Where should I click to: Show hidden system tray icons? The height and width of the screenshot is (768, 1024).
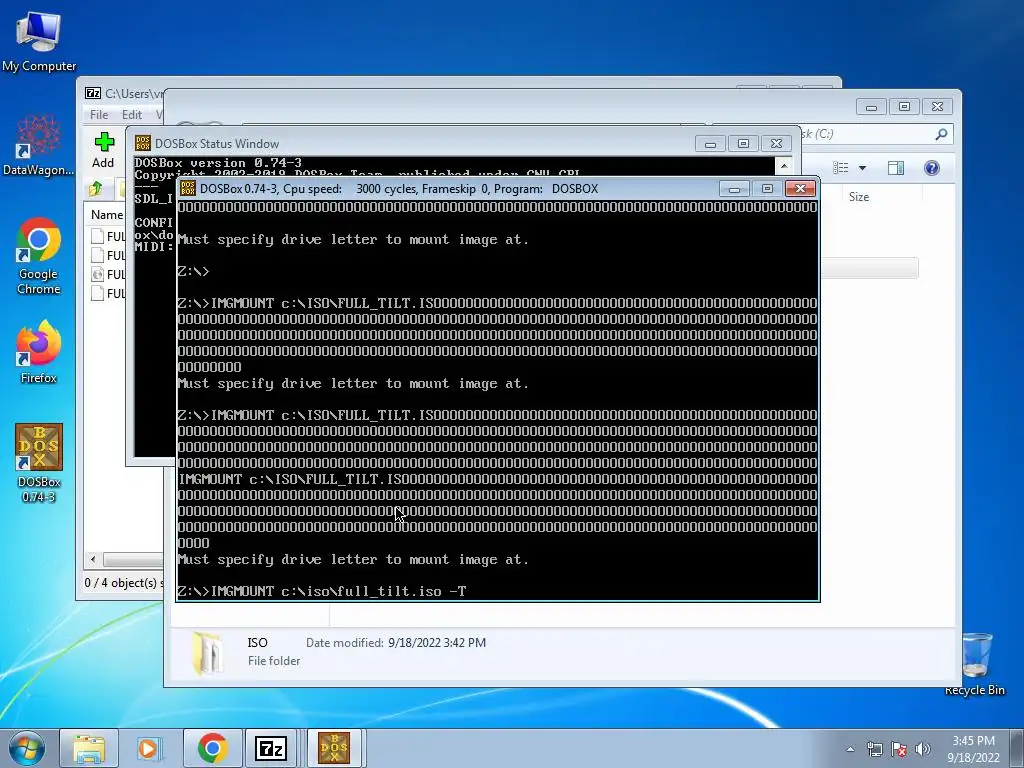(x=850, y=749)
